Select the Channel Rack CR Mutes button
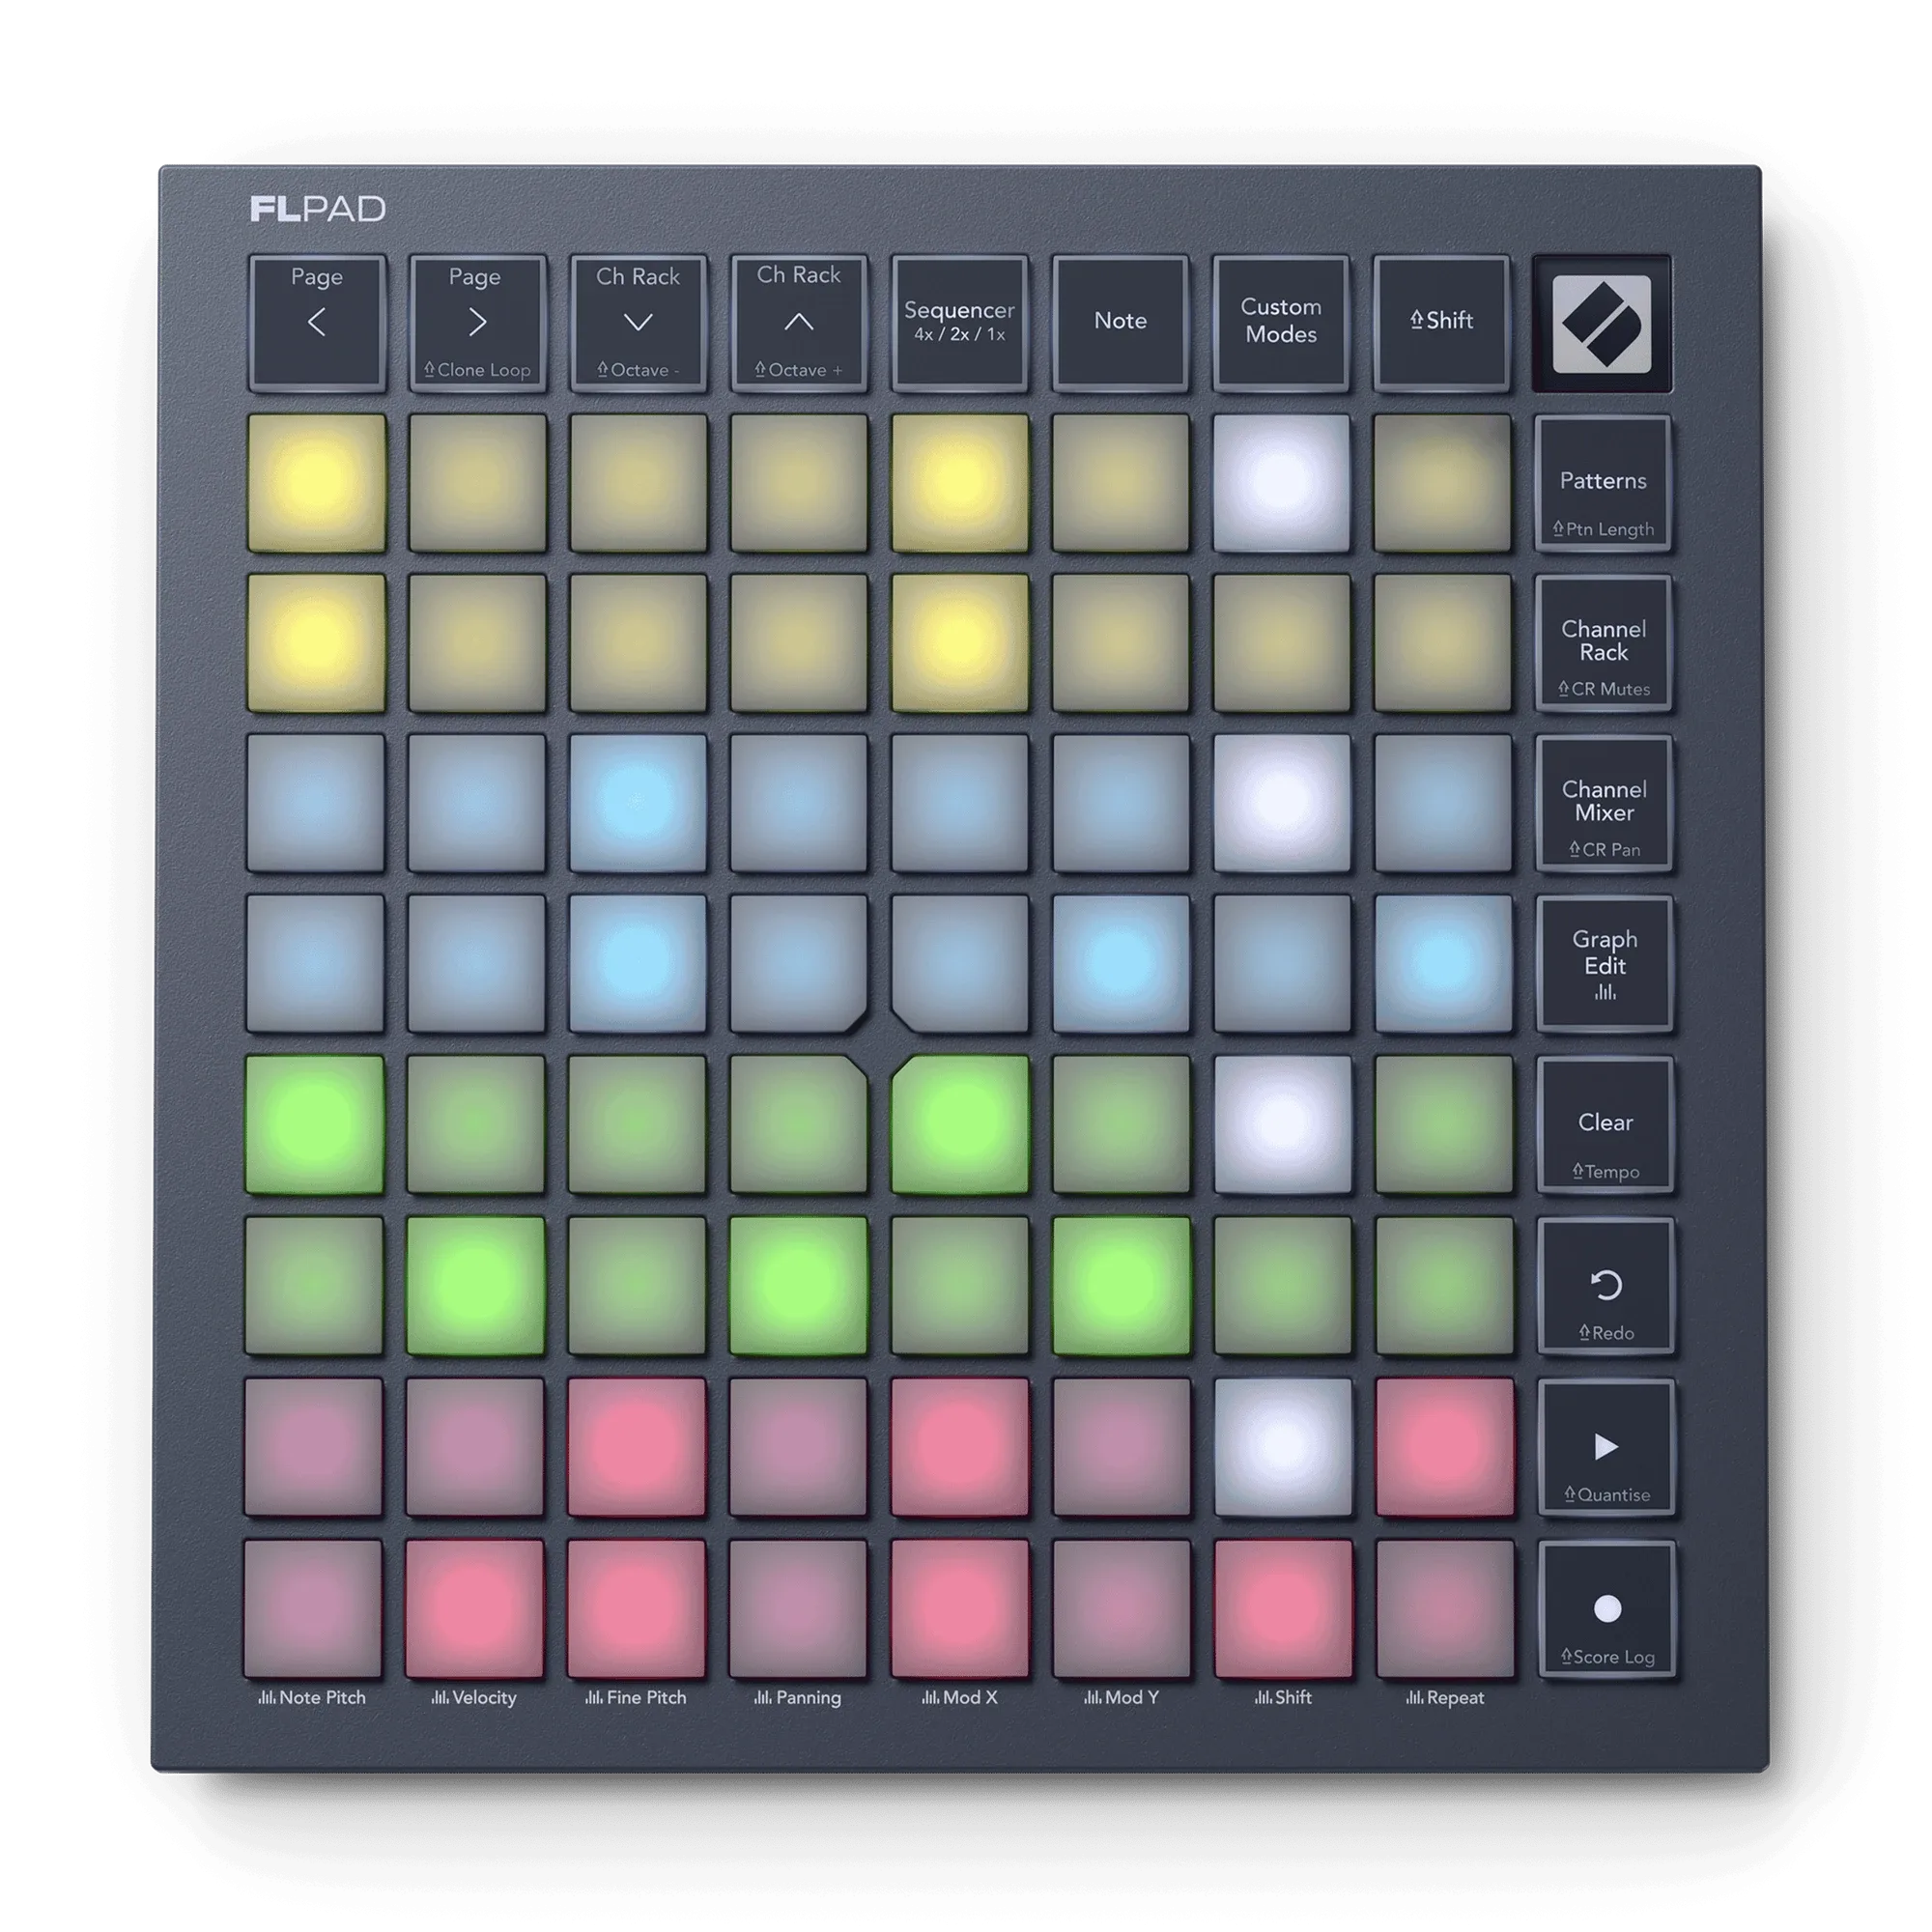This screenshot has width=1932, height=1932. [x=1603, y=643]
